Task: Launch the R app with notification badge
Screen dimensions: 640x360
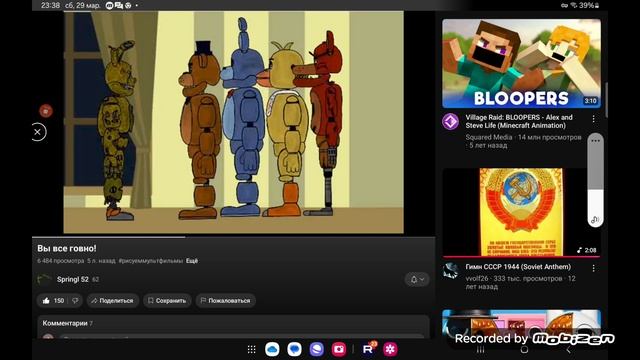Action: pyautogui.click(x=368, y=349)
